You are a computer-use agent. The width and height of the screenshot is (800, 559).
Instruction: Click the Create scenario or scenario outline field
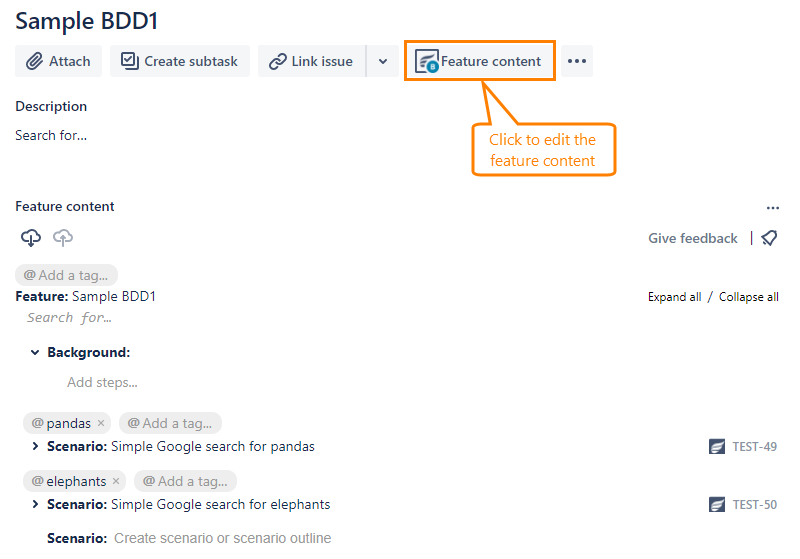point(222,538)
